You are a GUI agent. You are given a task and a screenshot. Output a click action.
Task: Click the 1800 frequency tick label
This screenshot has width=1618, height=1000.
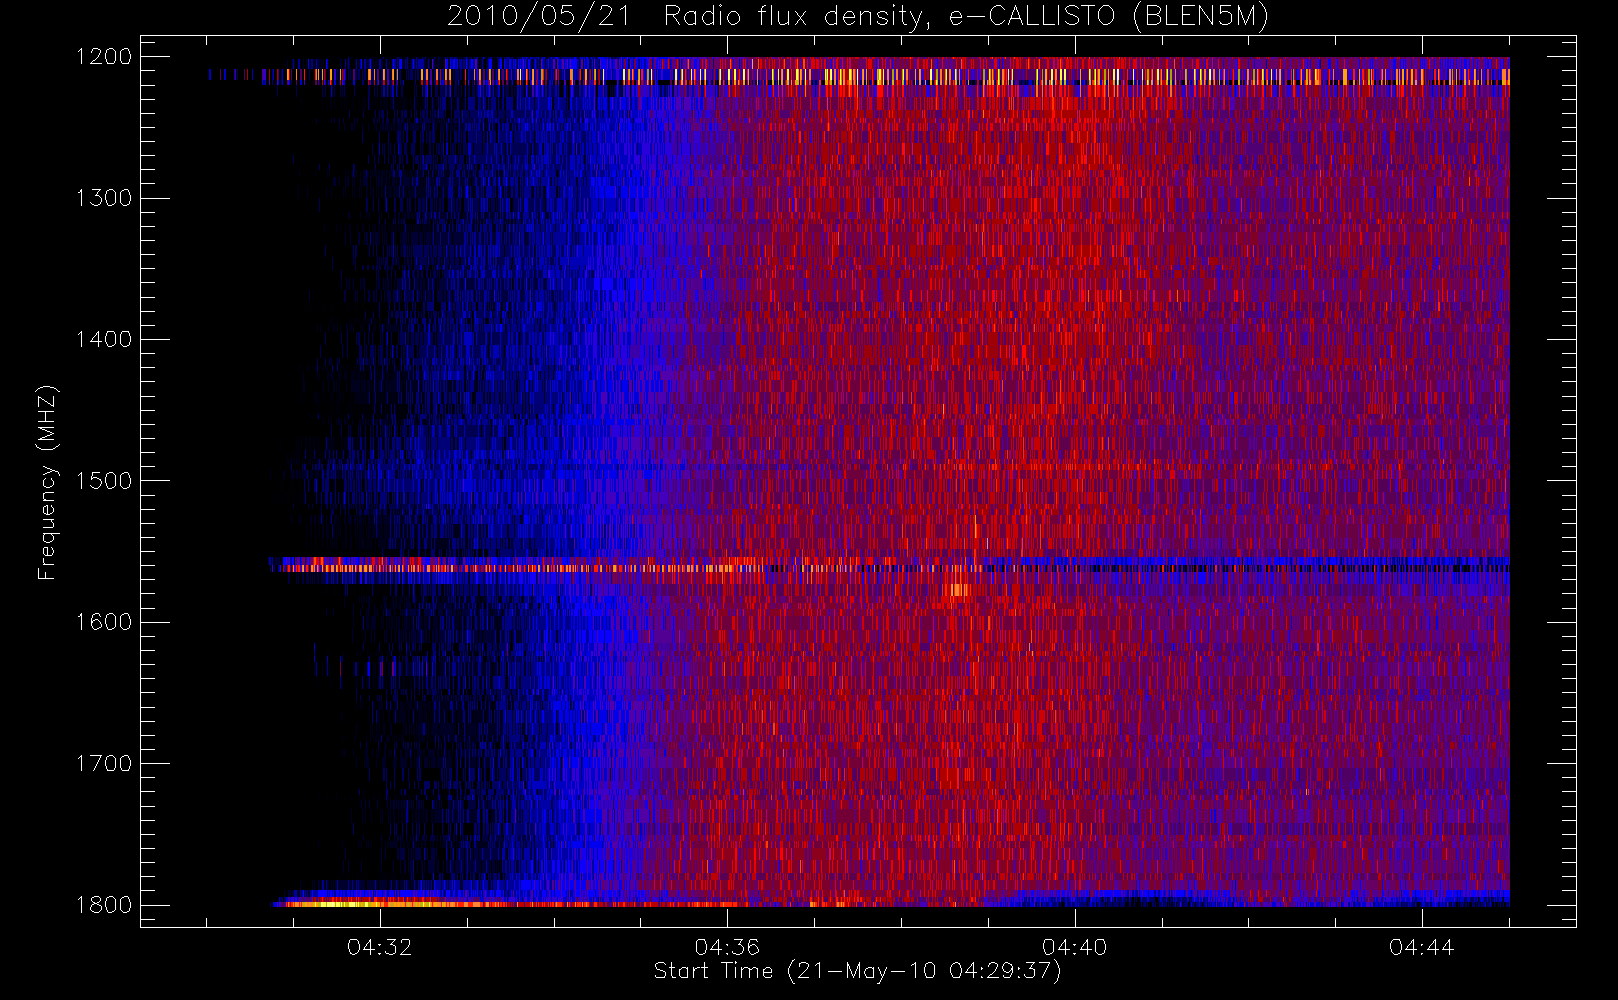pyautogui.click(x=104, y=905)
